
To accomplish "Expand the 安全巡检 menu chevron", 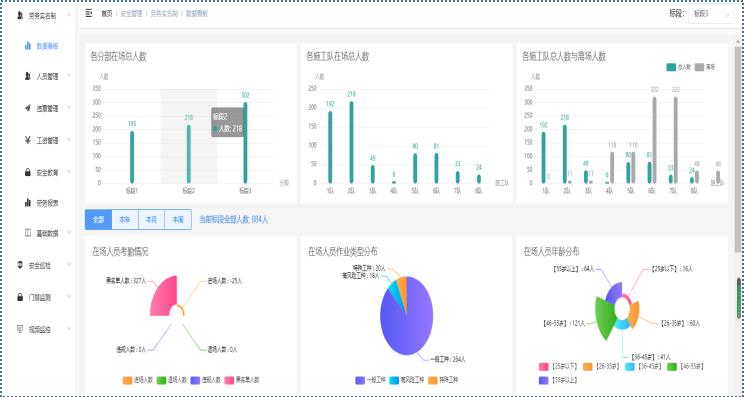I will tap(69, 265).
